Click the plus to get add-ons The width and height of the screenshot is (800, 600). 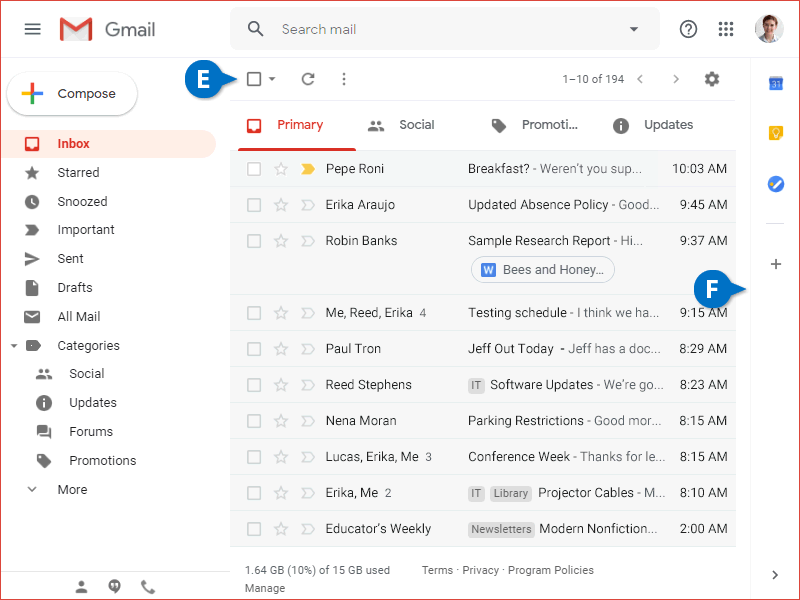click(x=776, y=264)
